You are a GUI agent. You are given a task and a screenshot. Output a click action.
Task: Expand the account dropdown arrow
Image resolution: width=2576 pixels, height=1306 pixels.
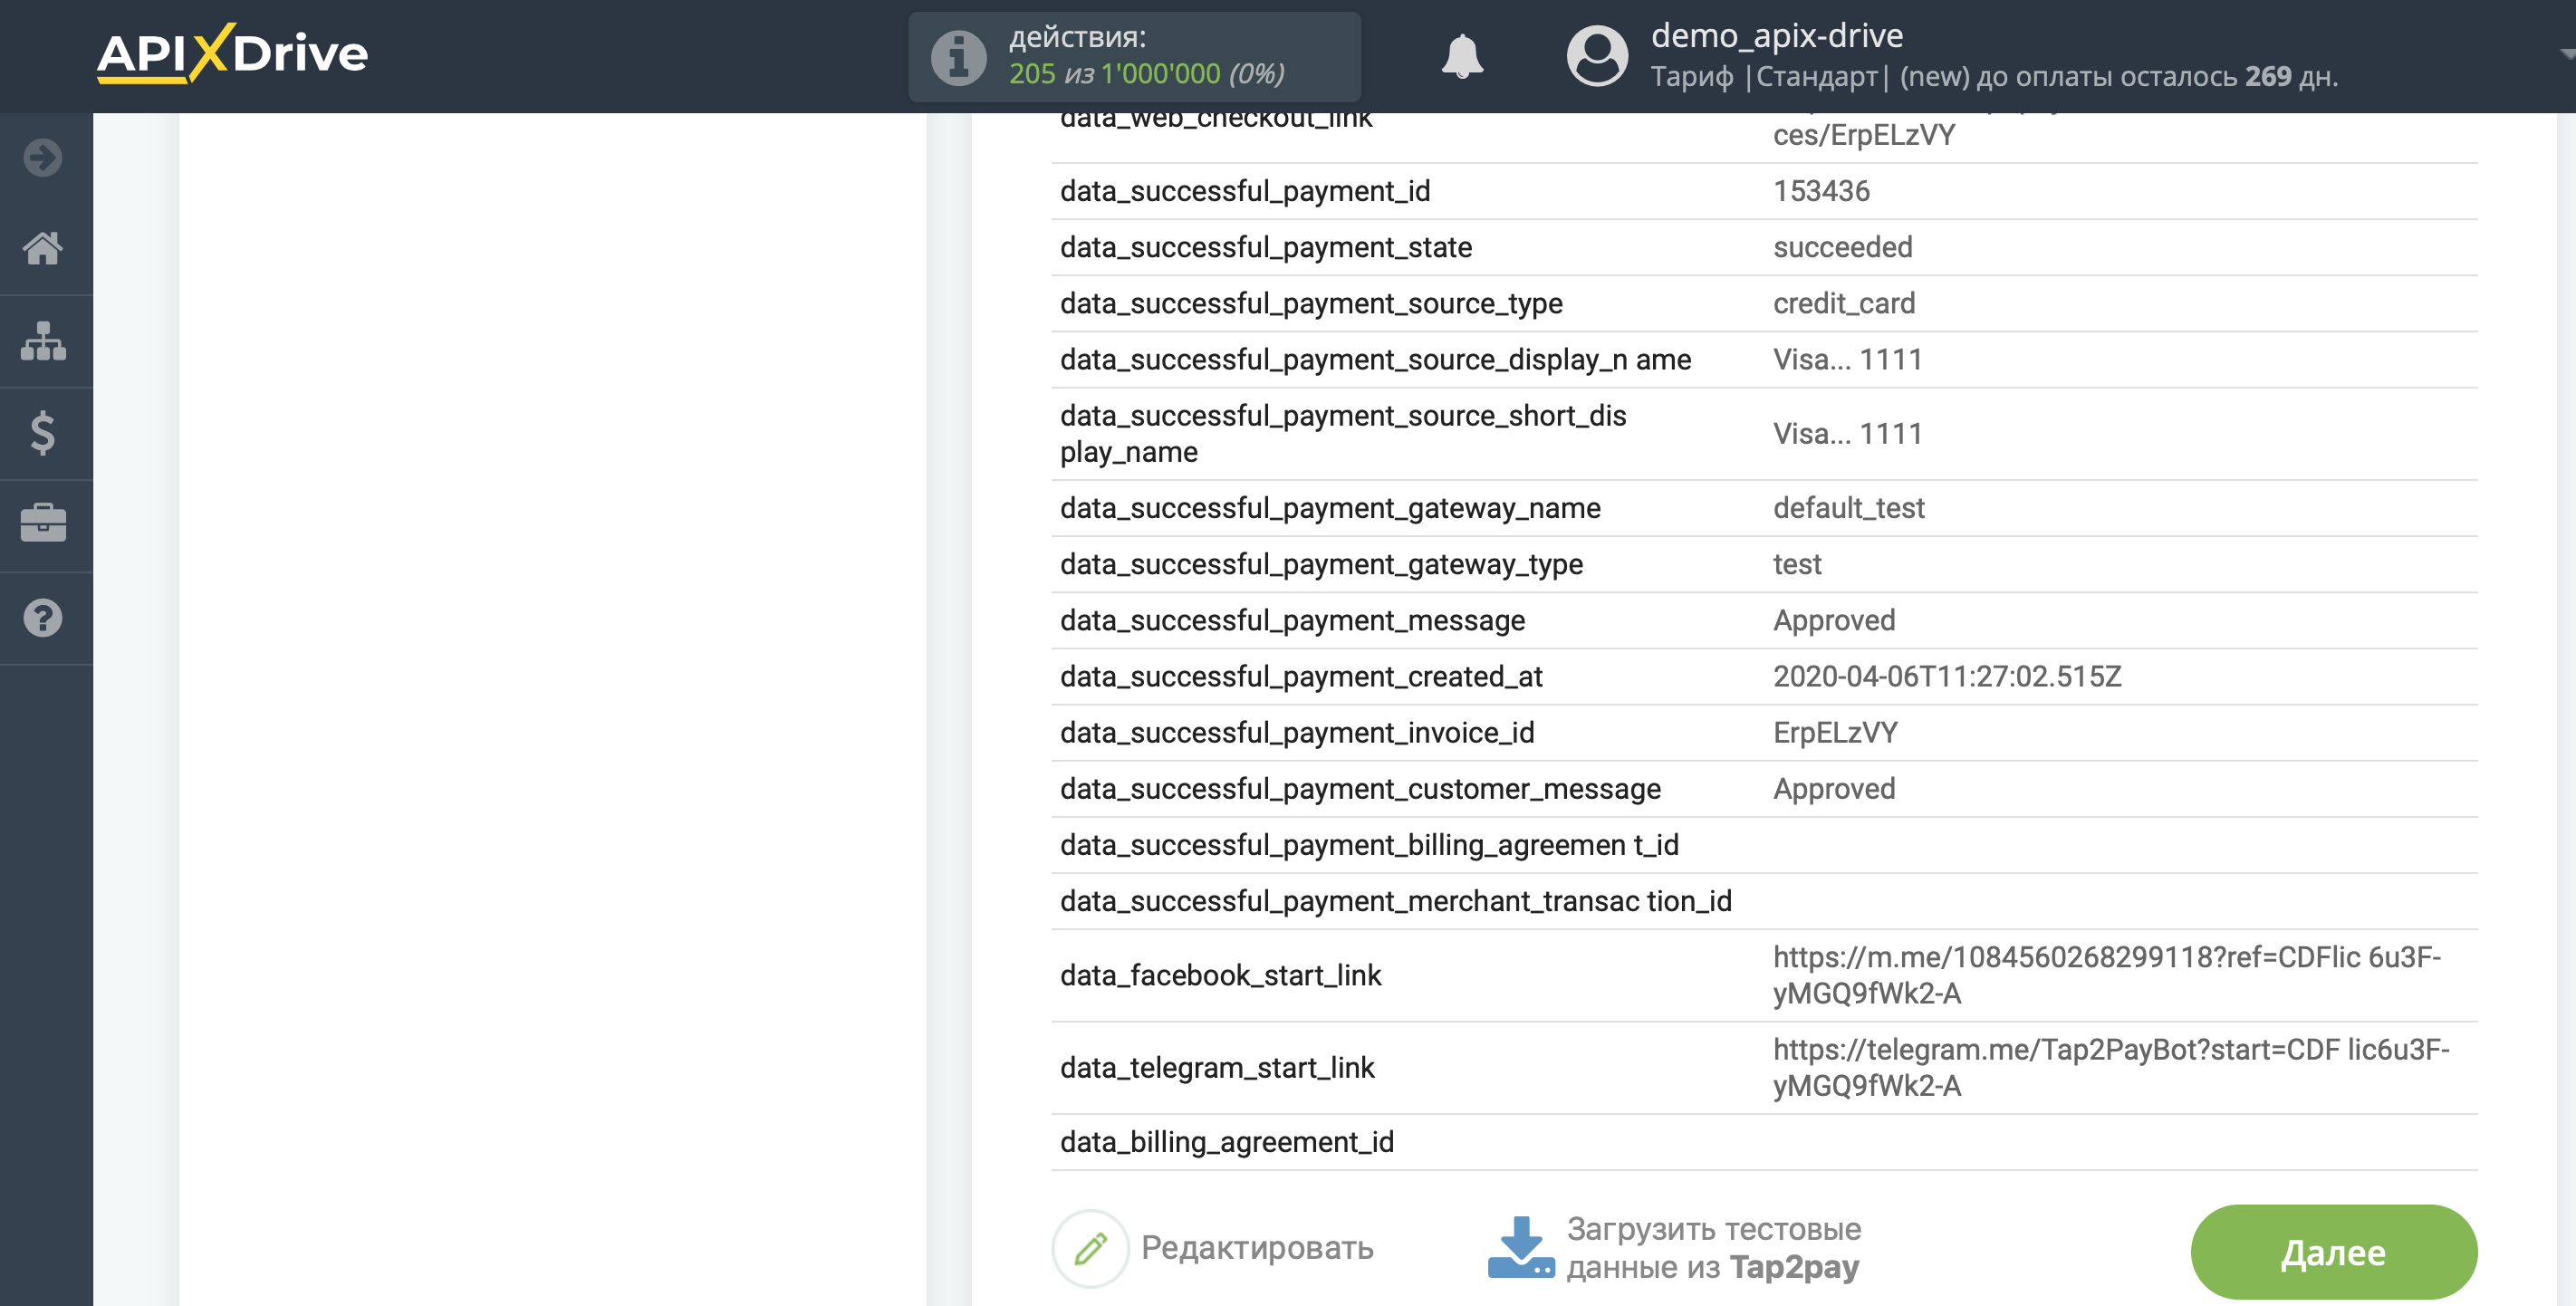click(2566, 54)
